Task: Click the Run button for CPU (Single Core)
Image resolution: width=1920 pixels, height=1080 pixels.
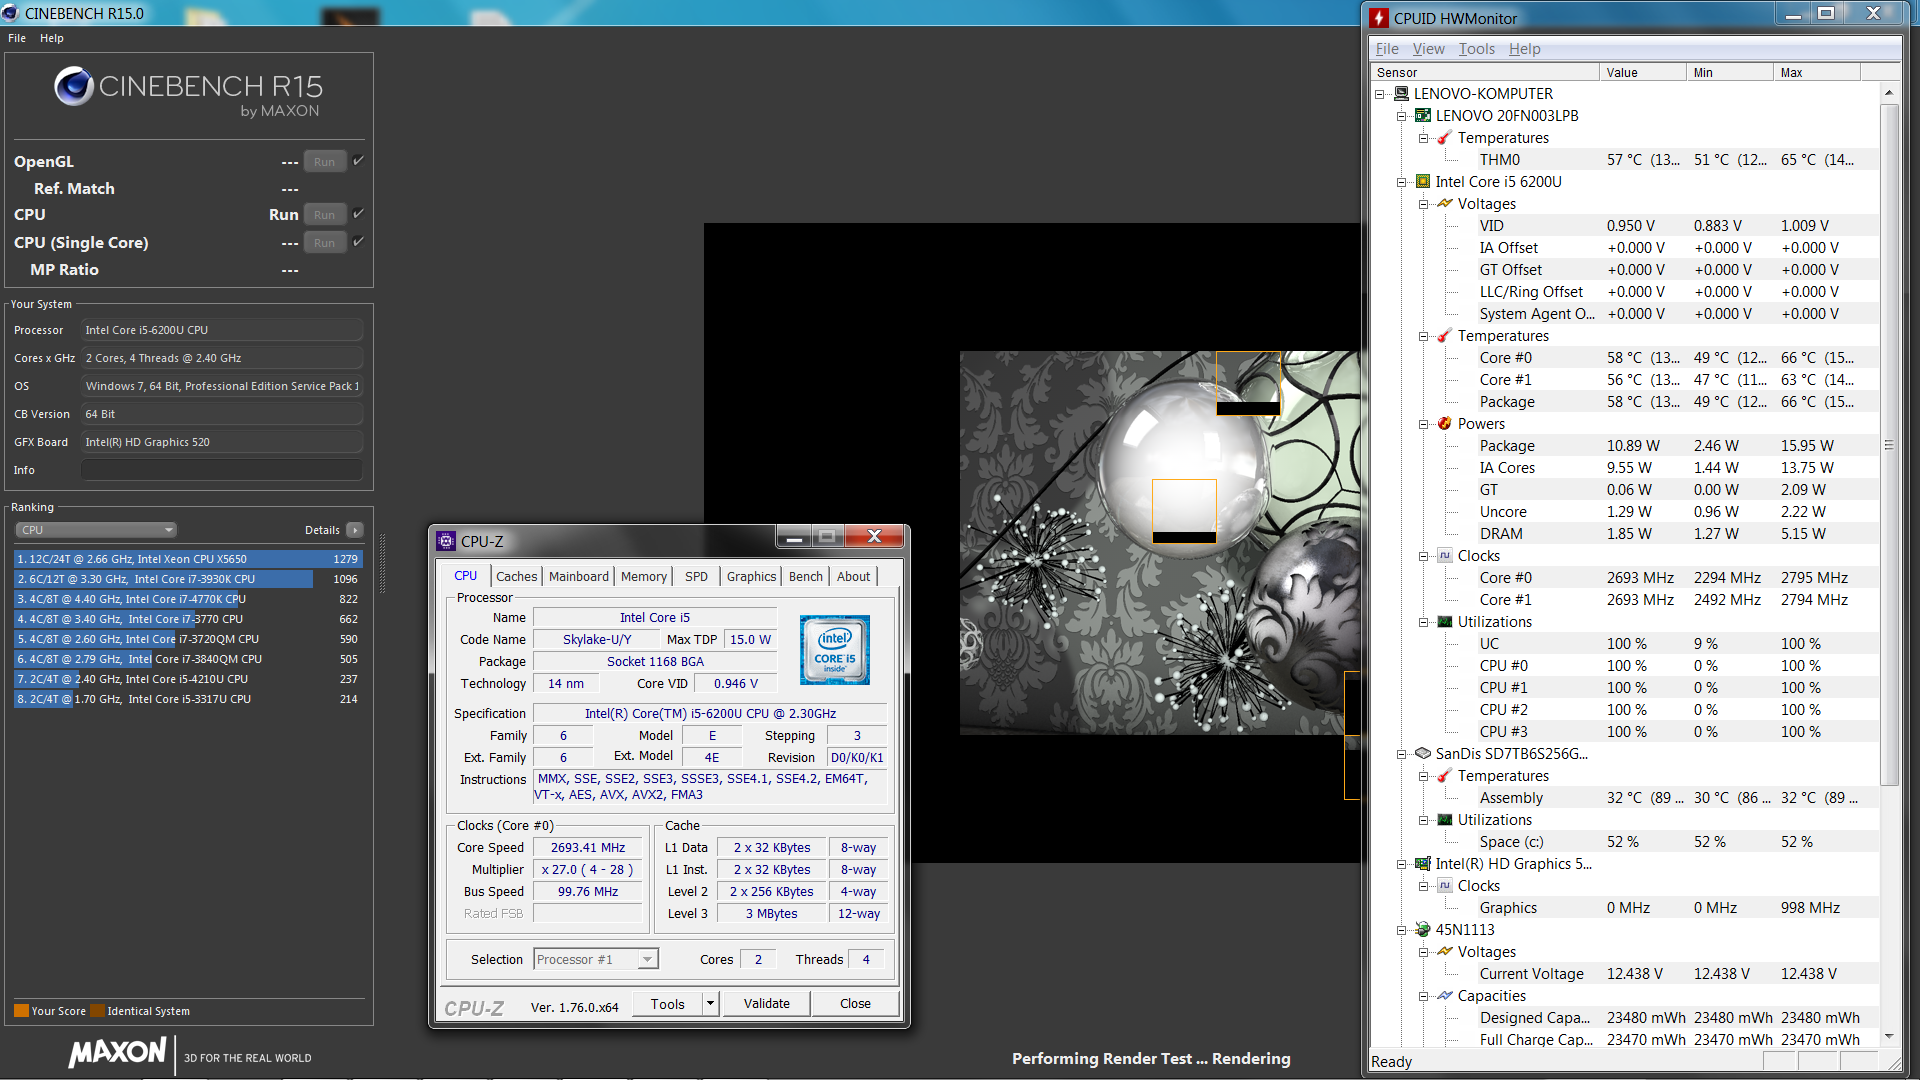Action: pyautogui.click(x=324, y=242)
